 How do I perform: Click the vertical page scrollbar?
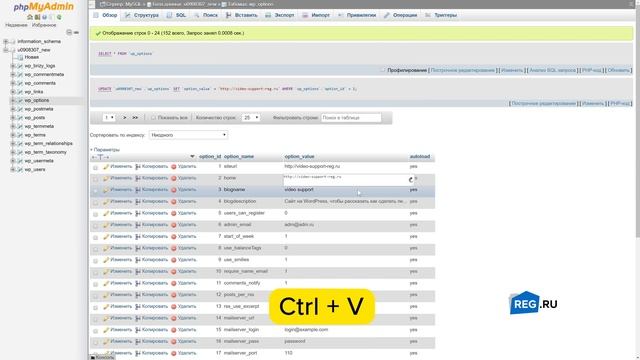click(x=637, y=122)
